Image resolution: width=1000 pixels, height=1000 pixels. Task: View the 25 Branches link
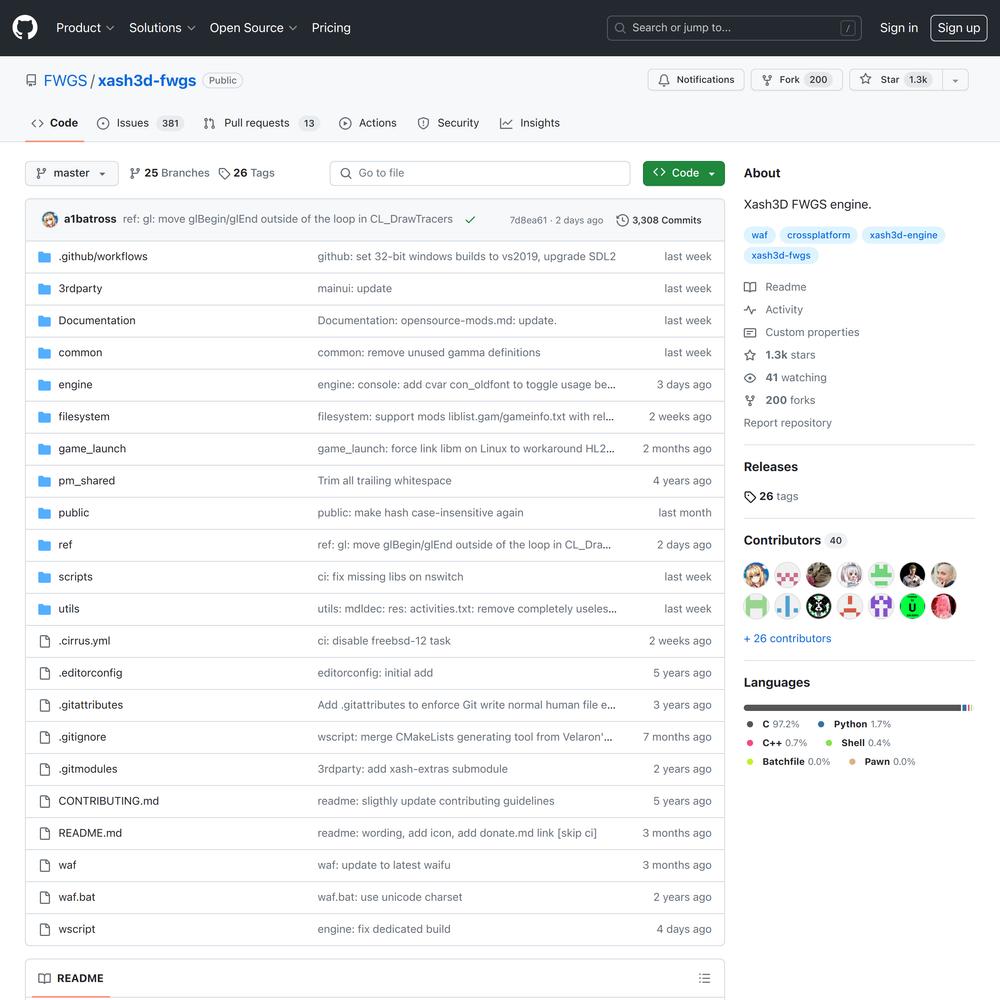(169, 173)
